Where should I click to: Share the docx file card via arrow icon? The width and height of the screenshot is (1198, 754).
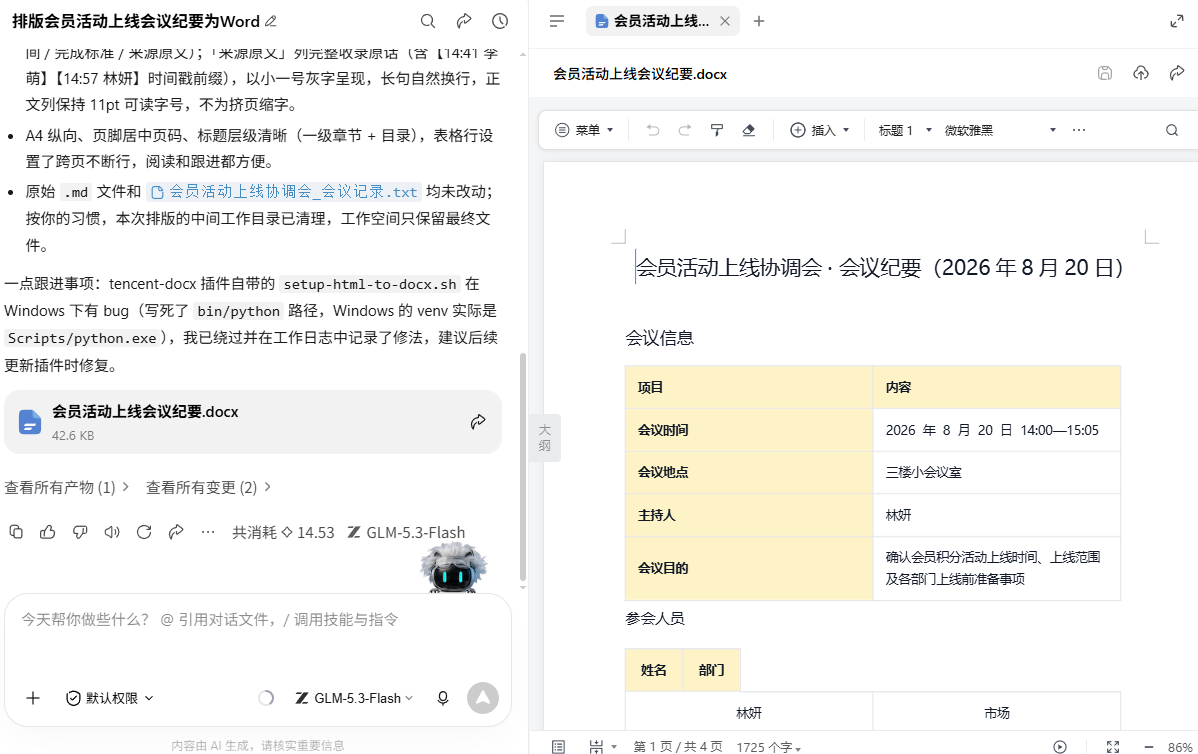point(478,422)
